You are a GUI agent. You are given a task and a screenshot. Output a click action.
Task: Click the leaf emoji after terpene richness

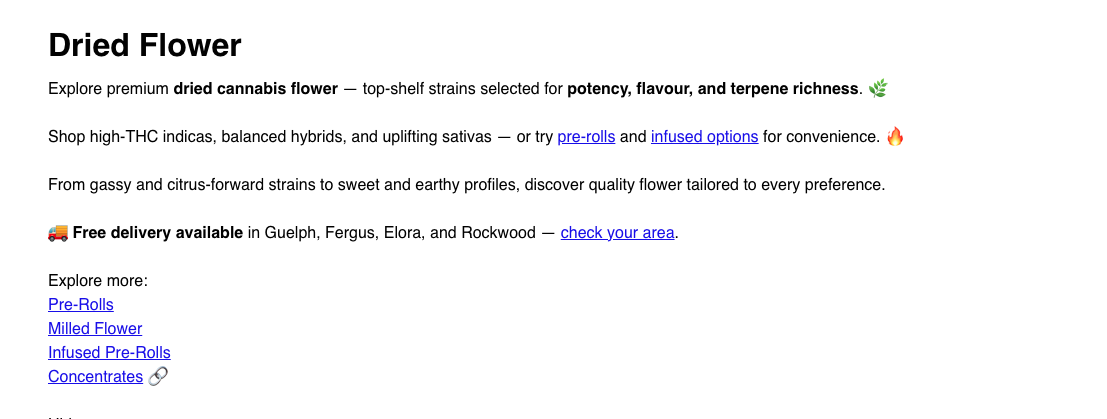click(x=878, y=89)
